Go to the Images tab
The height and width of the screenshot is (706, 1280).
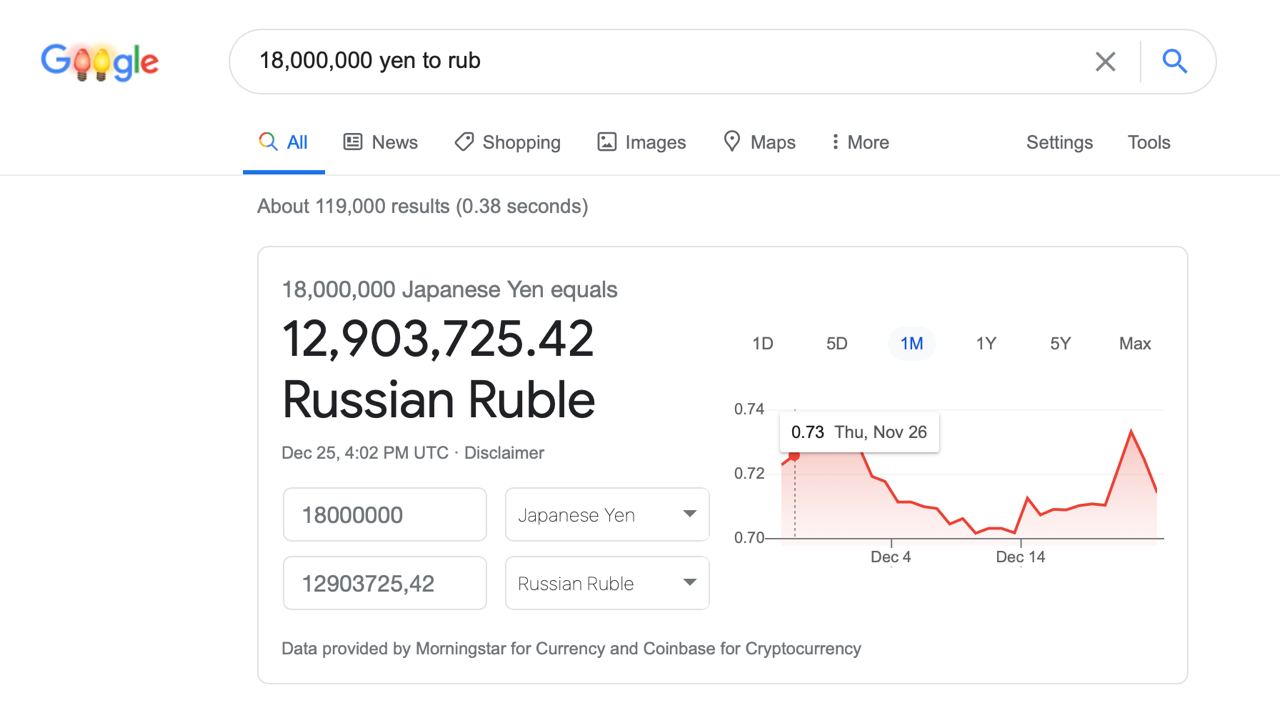(x=641, y=142)
